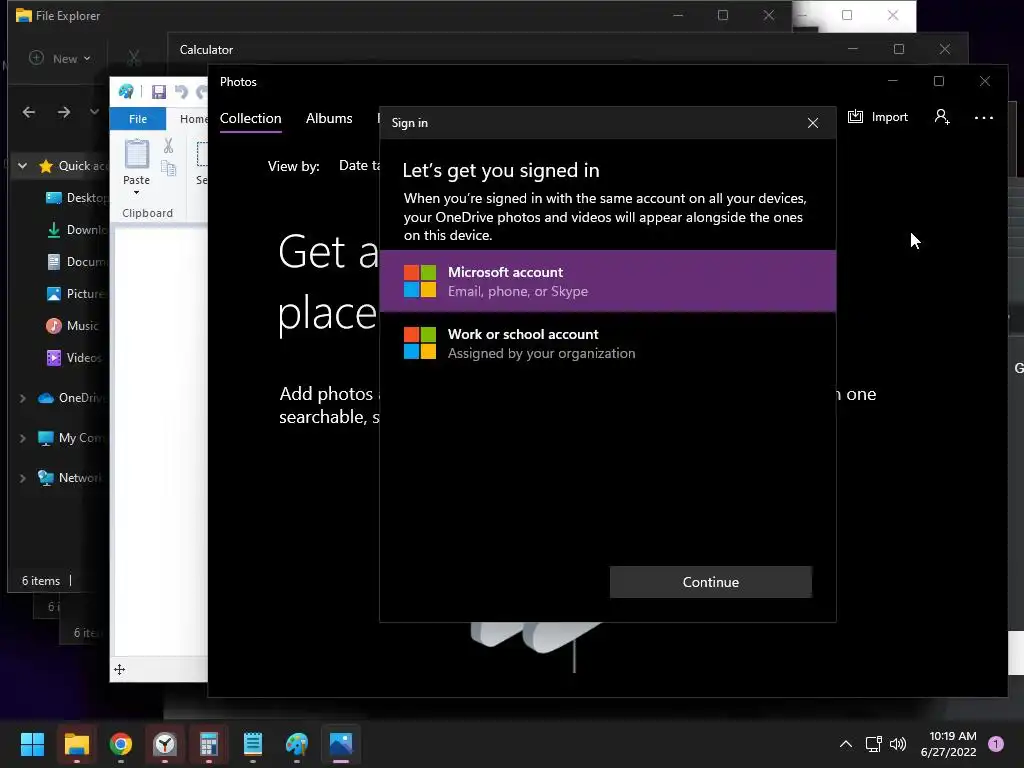The height and width of the screenshot is (768, 1024).
Task: Open recent locations chevron in File Explorer
Action: point(95,112)
